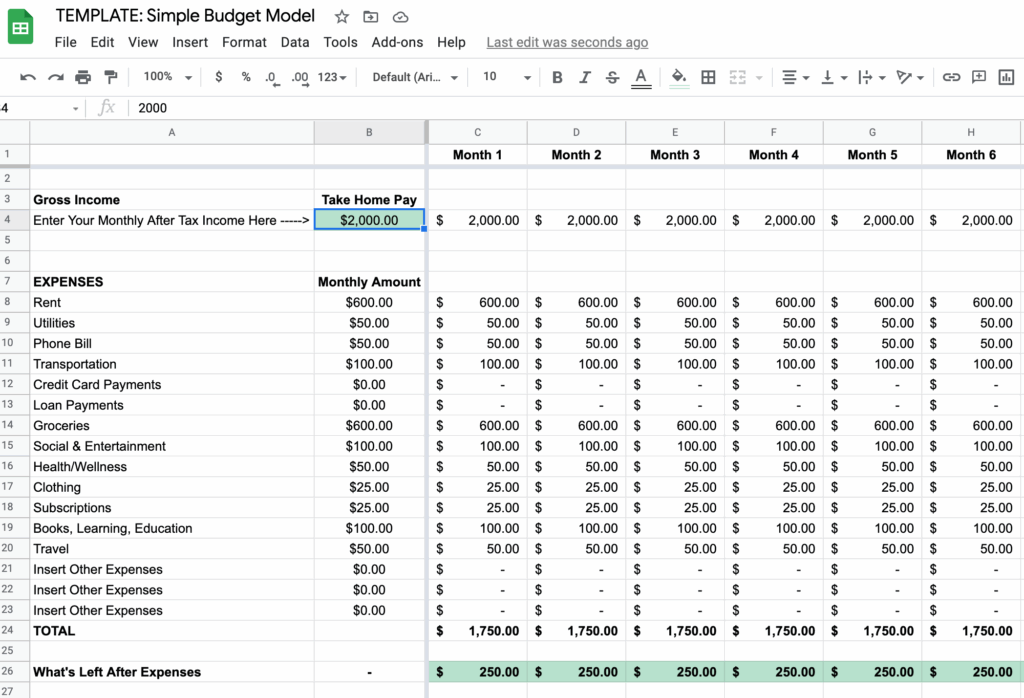Open the Add-ons menu

coord(395,42)
